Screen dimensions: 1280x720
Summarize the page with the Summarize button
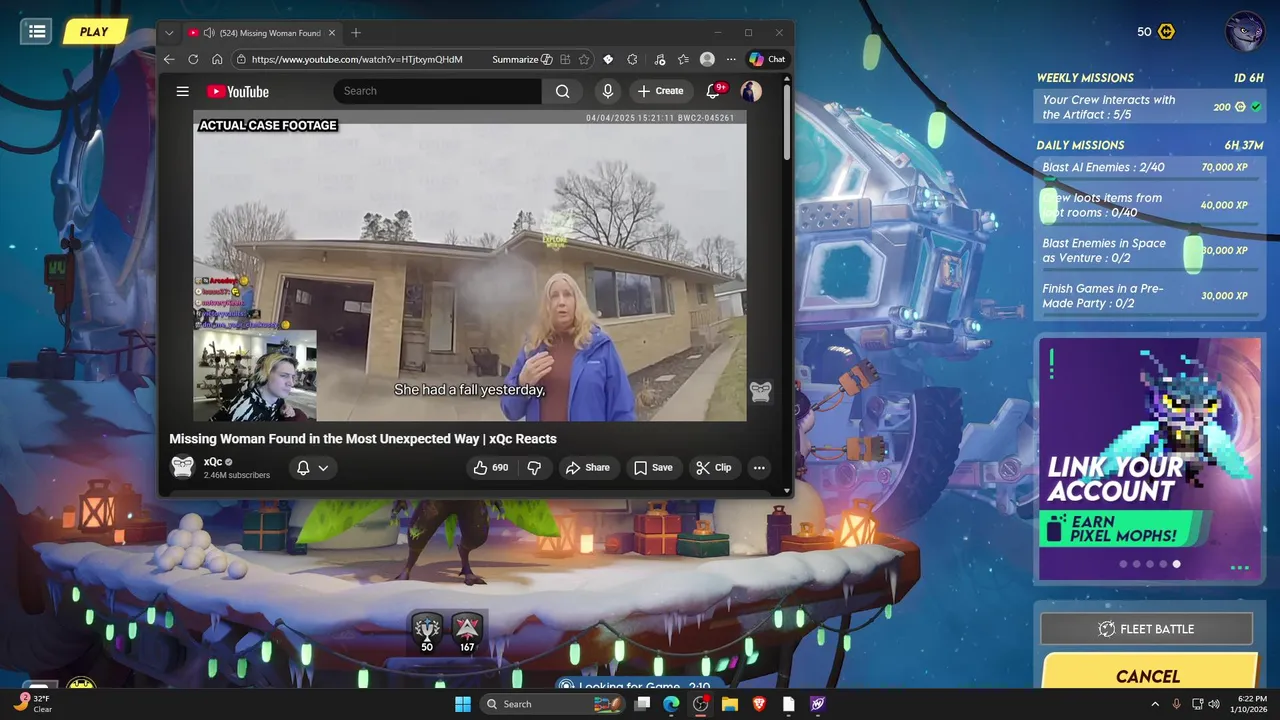point(522,59)
